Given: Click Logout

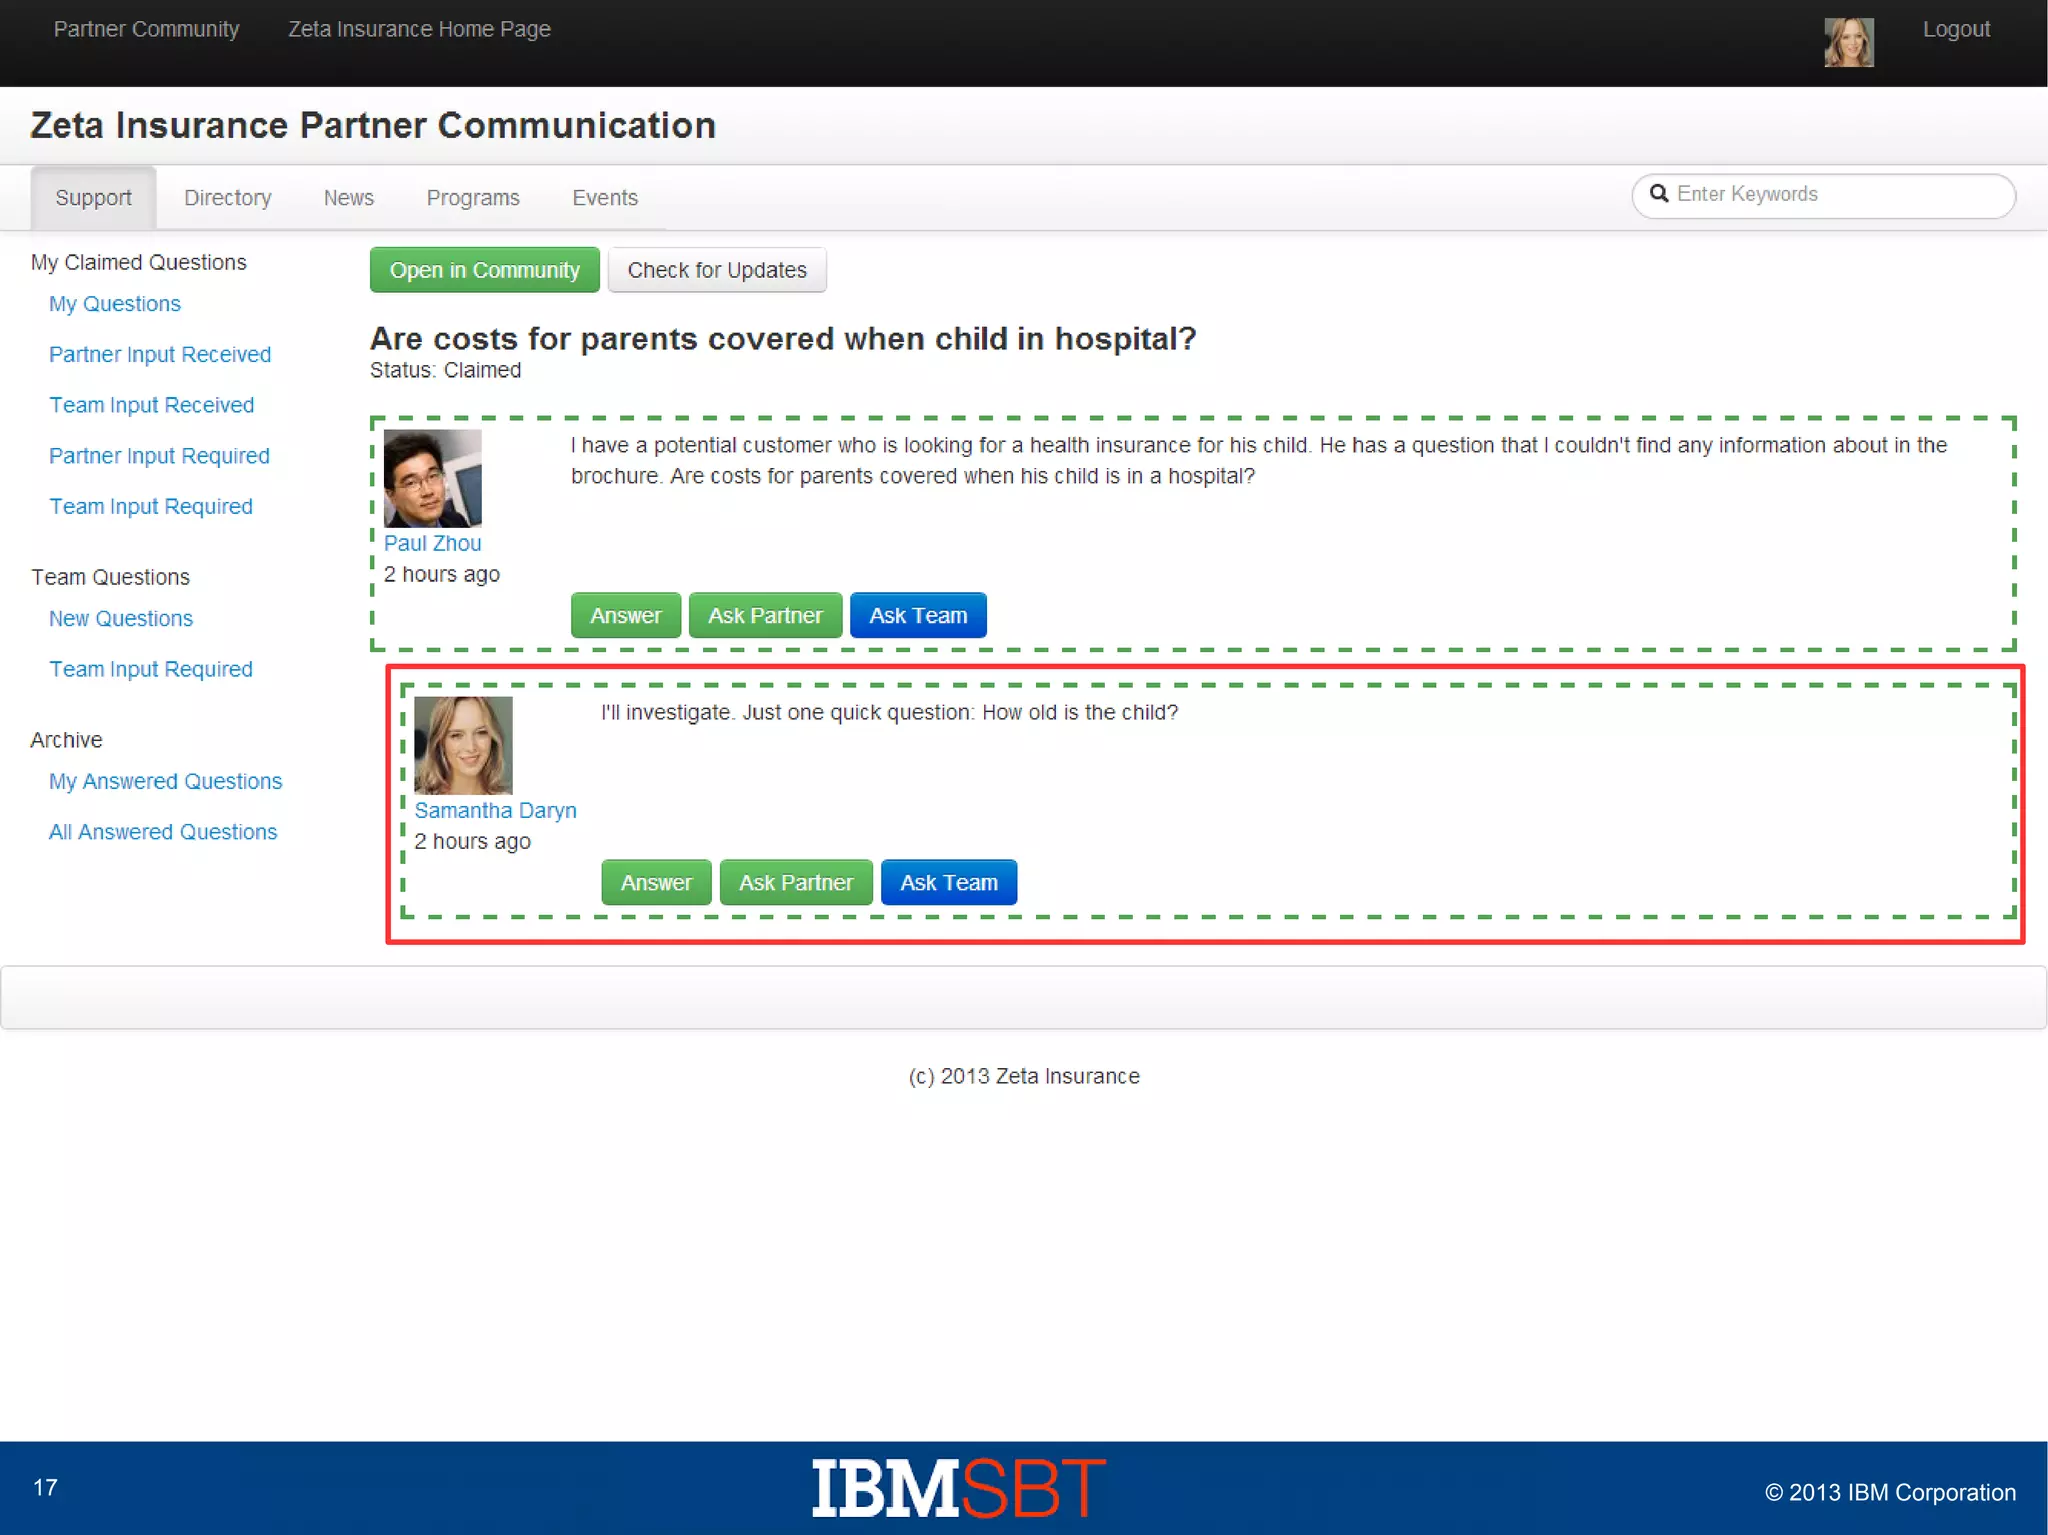Looking at the screenshot, I should 1956,29.
